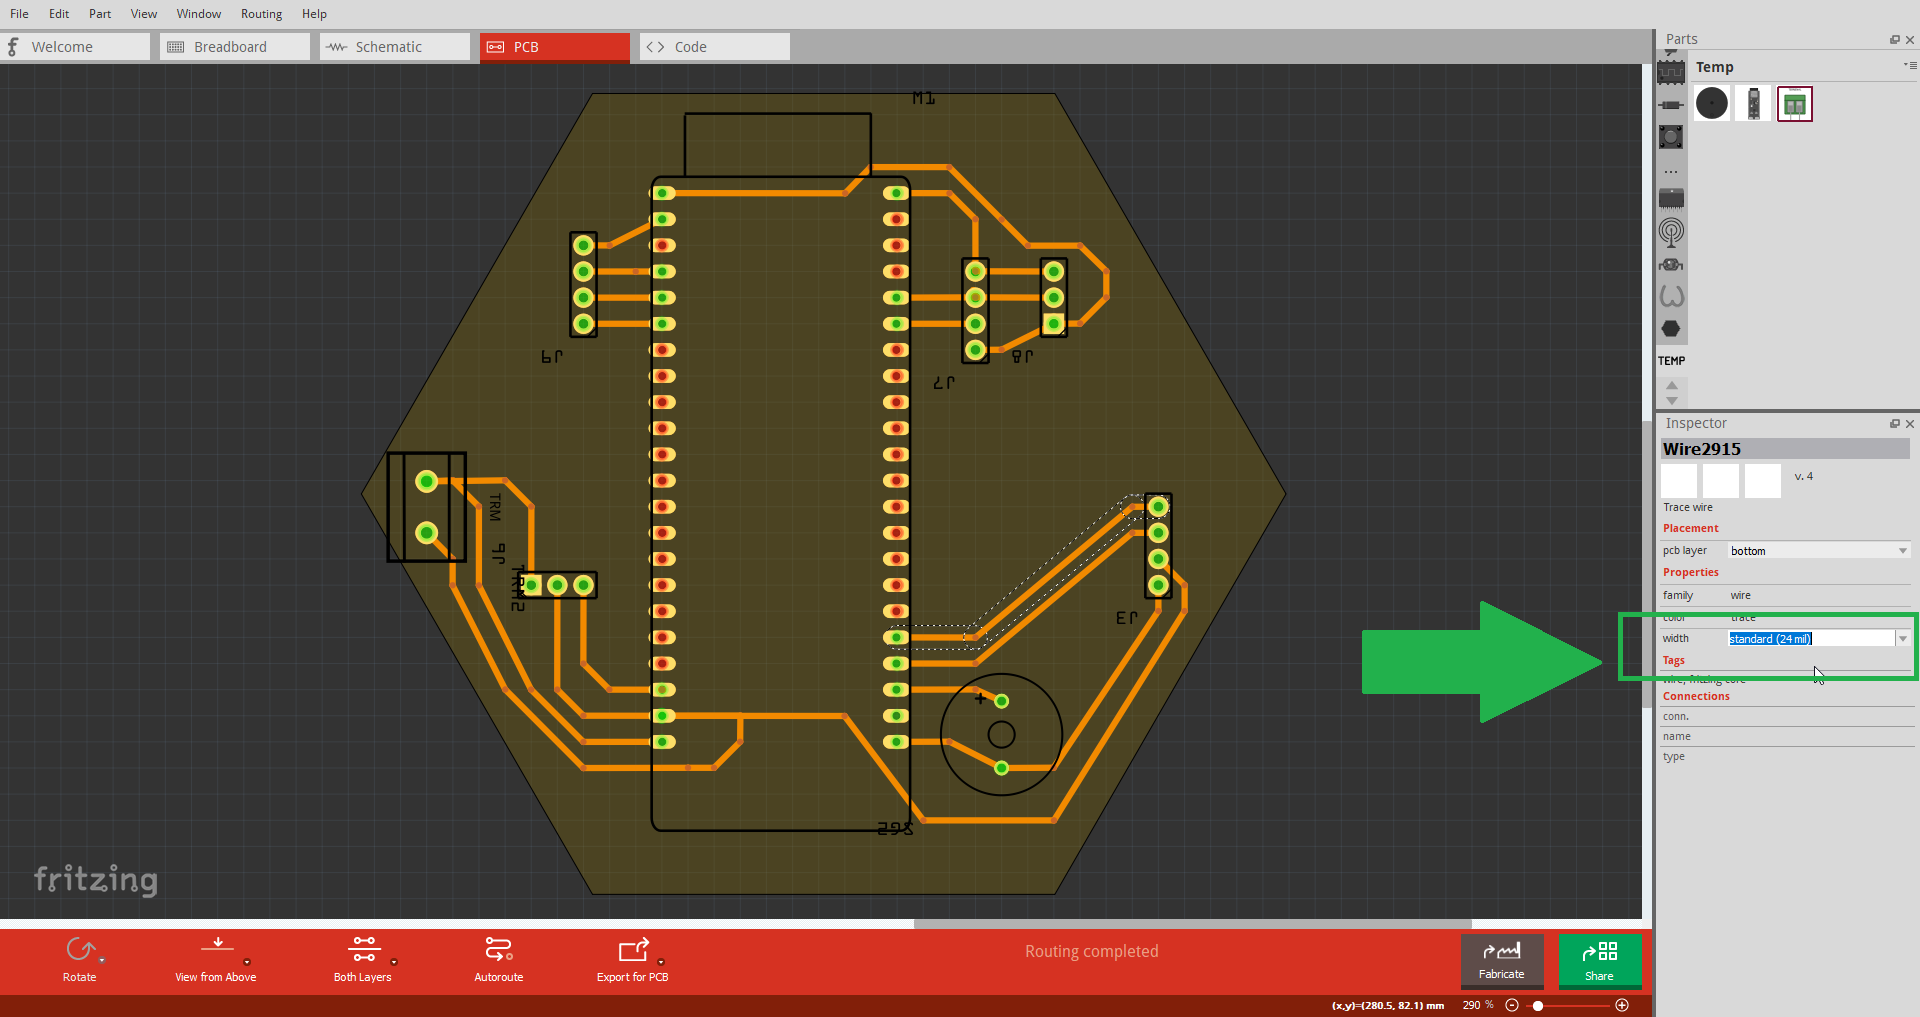Select the green screw terminal part thumbnail

coord(1795,104)
